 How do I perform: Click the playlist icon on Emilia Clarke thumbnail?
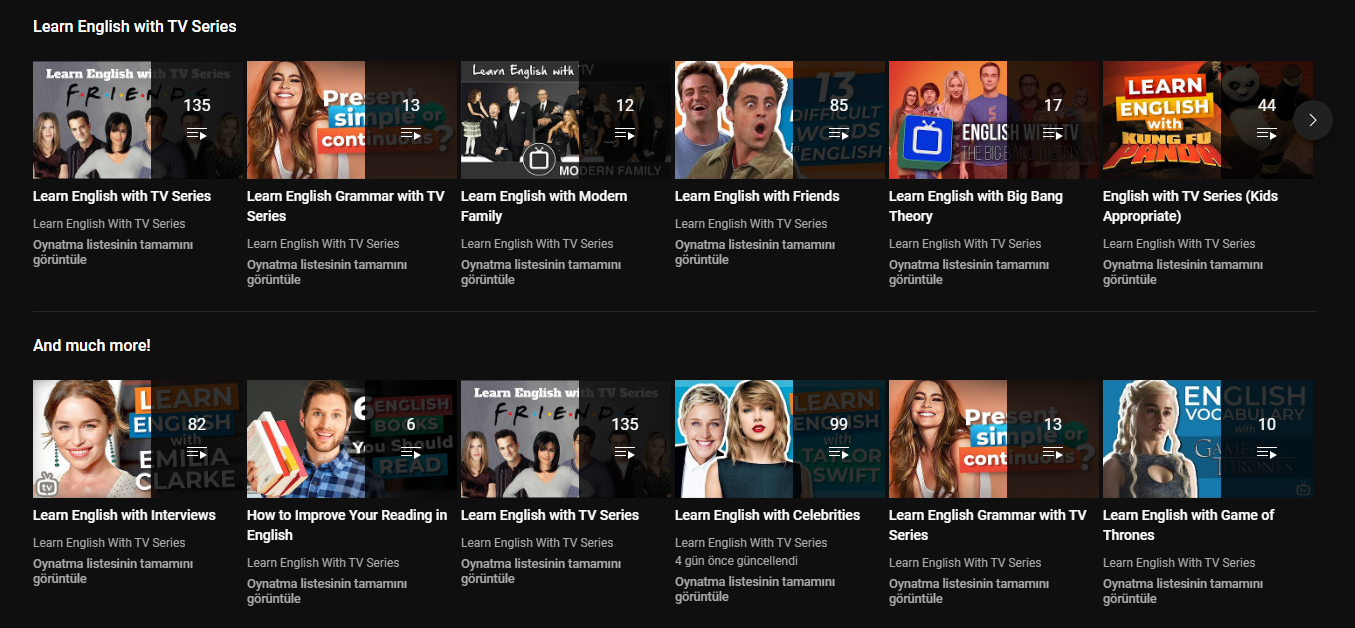tap(197, 453)
